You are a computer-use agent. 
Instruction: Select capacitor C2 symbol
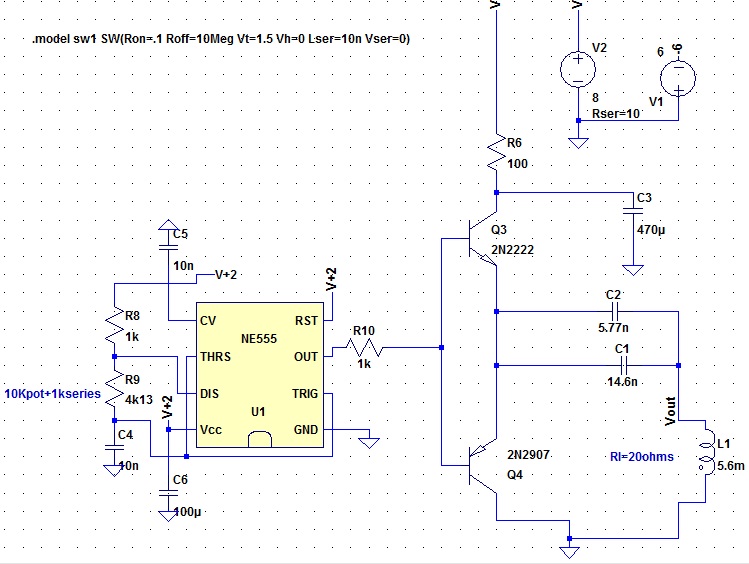615,312
